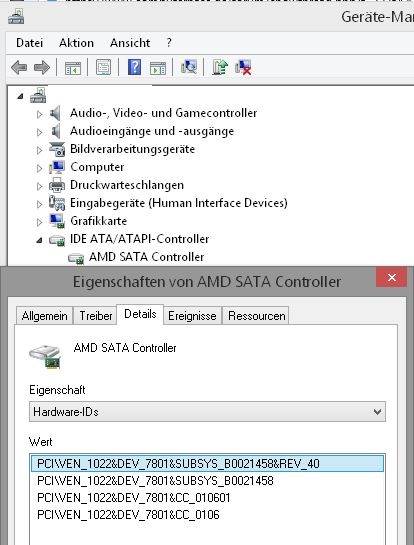Image resolution: width=414 pixels, height=545 pixels.
Task: Expand the Grafikkarte node
Action: 40,222
